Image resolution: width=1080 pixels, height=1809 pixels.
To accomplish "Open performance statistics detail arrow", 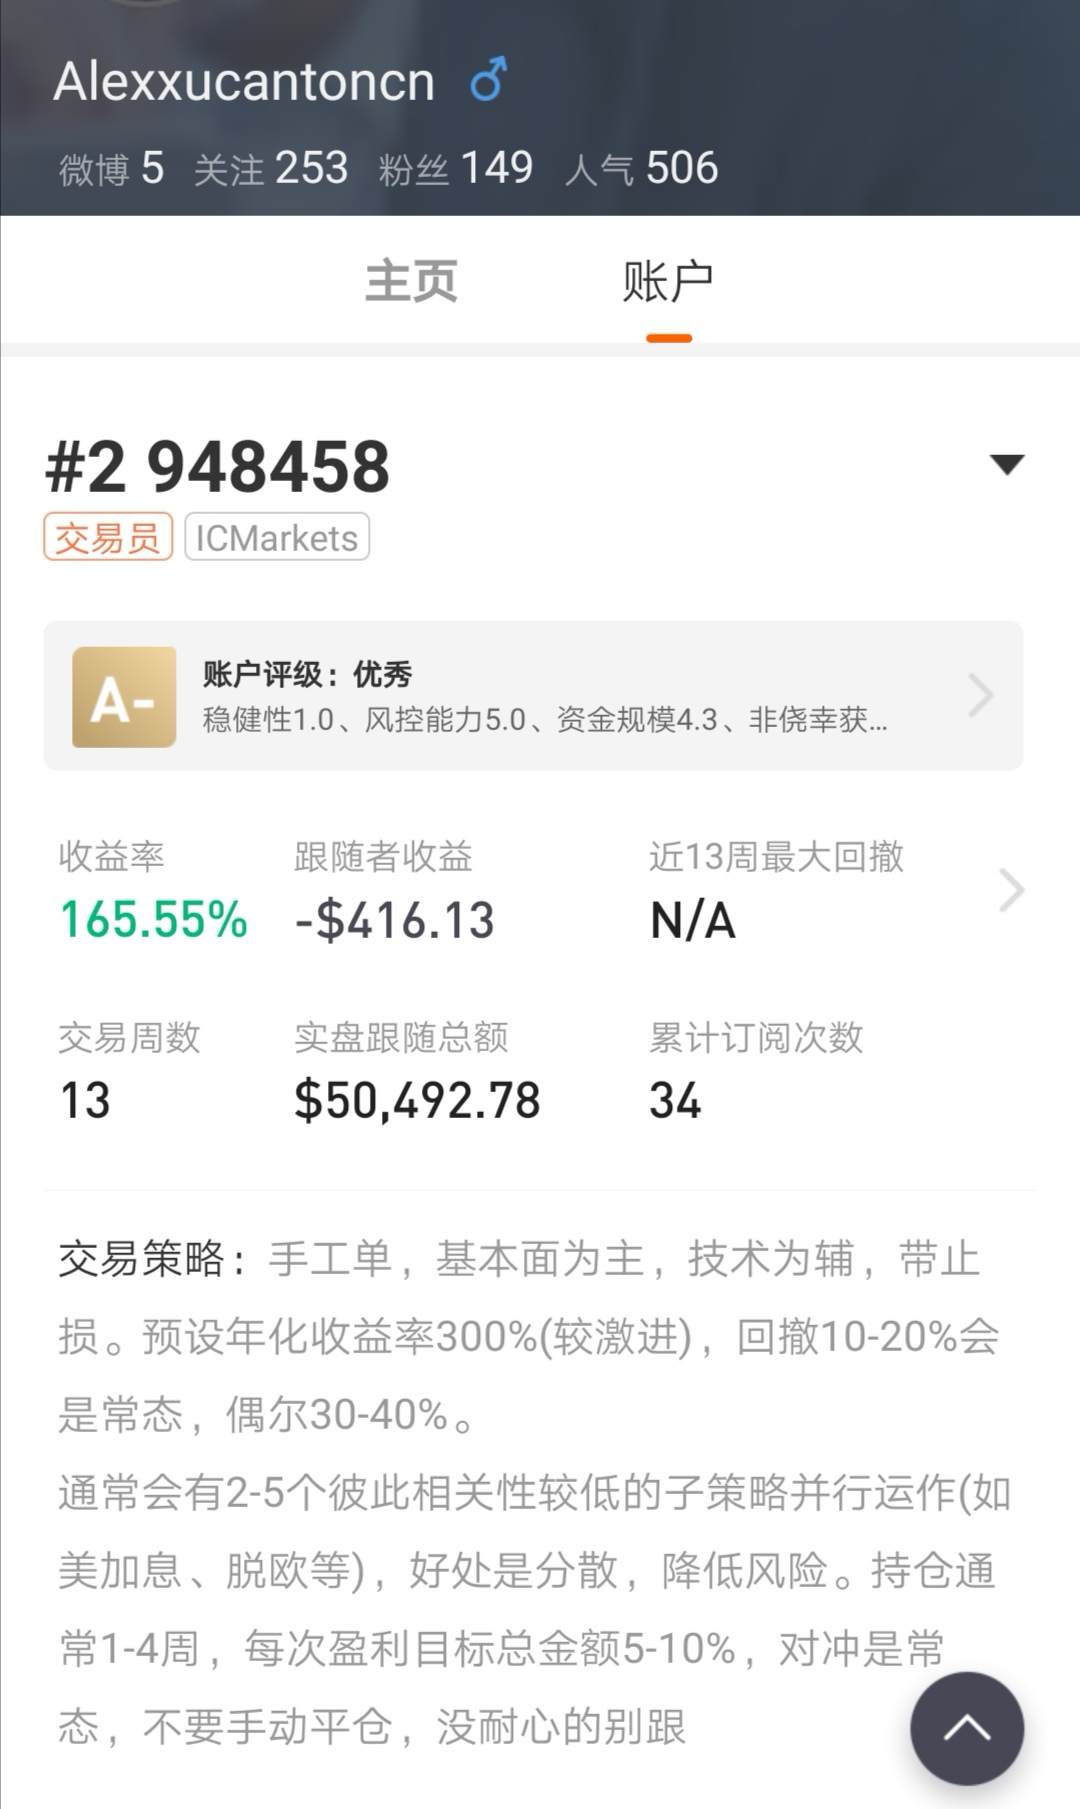I will click(x=1011, y=890).
